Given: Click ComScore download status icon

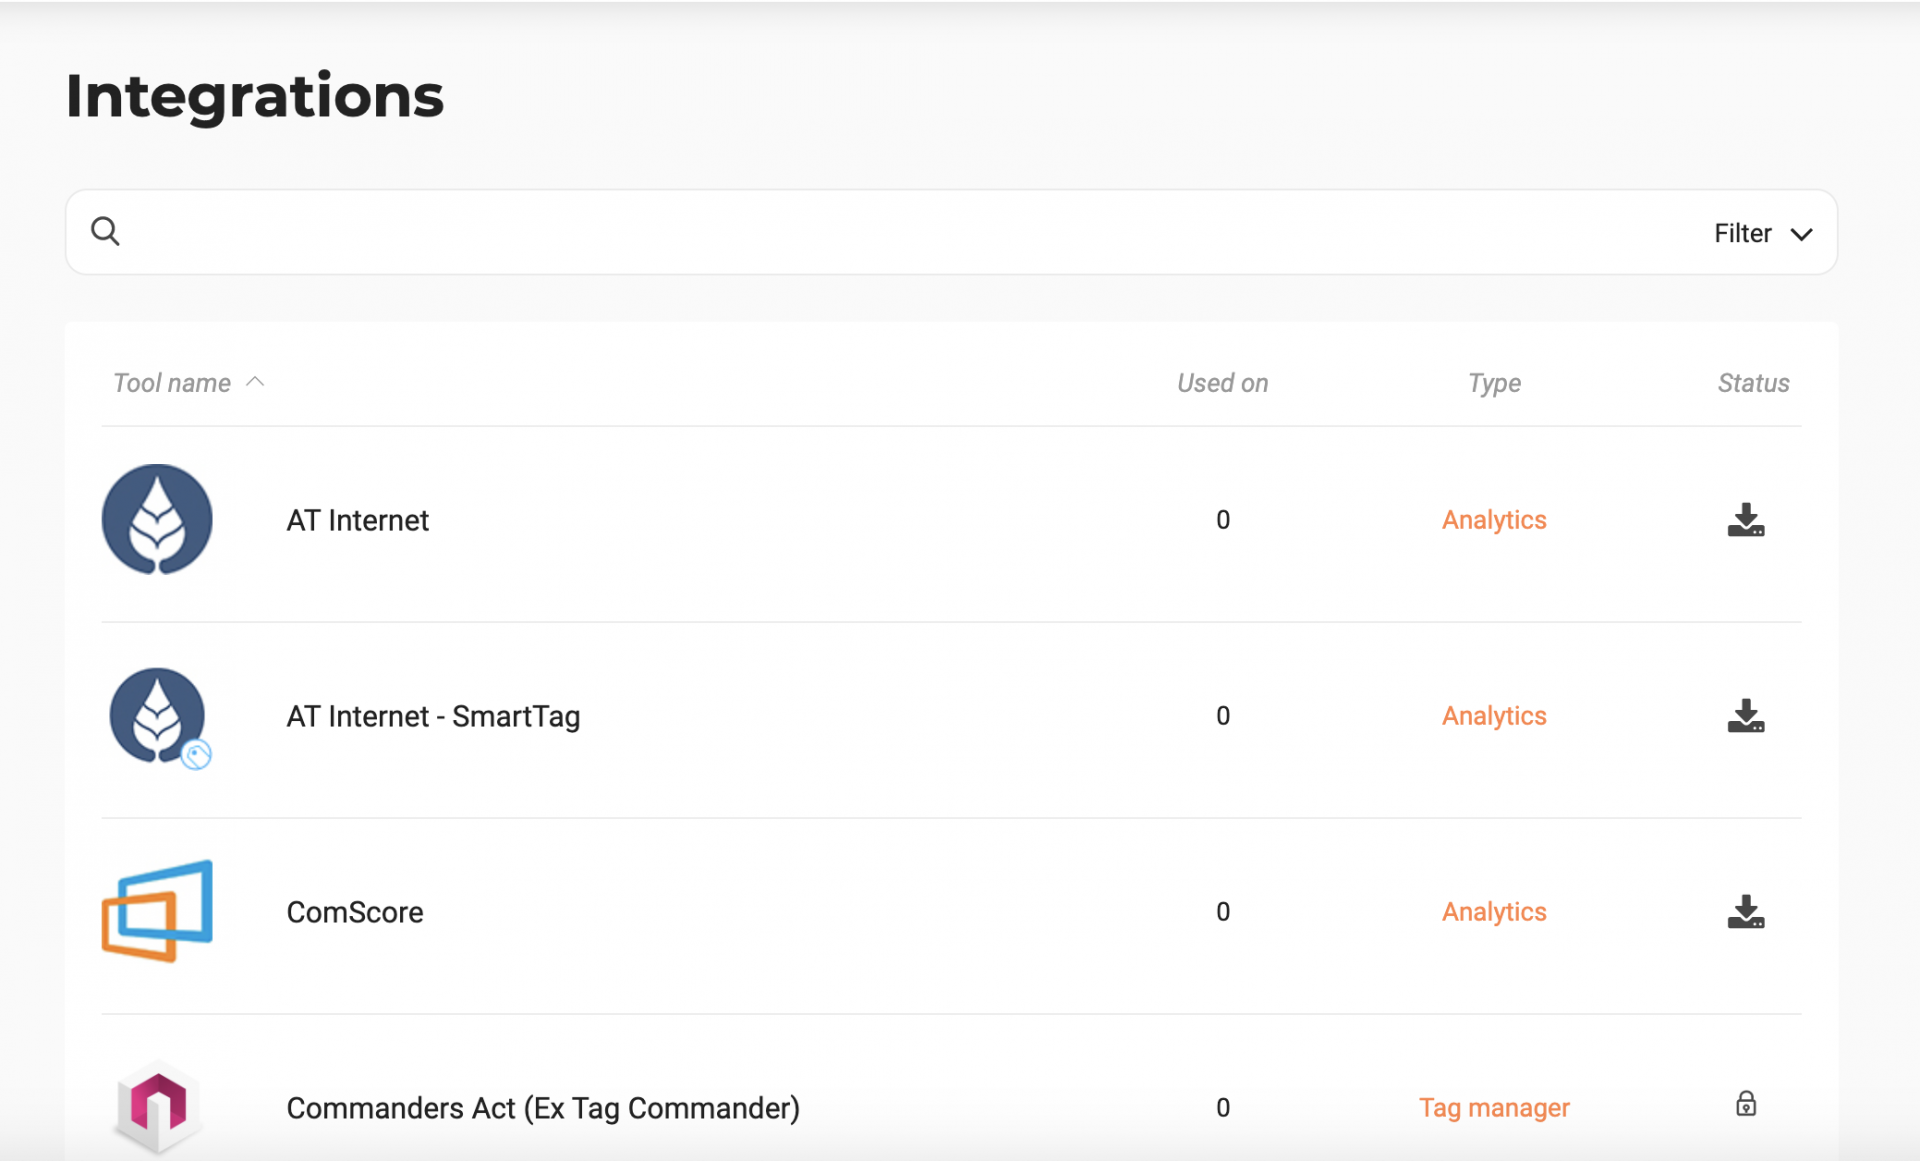Looking at the screenshot, I should point(1745,912).
